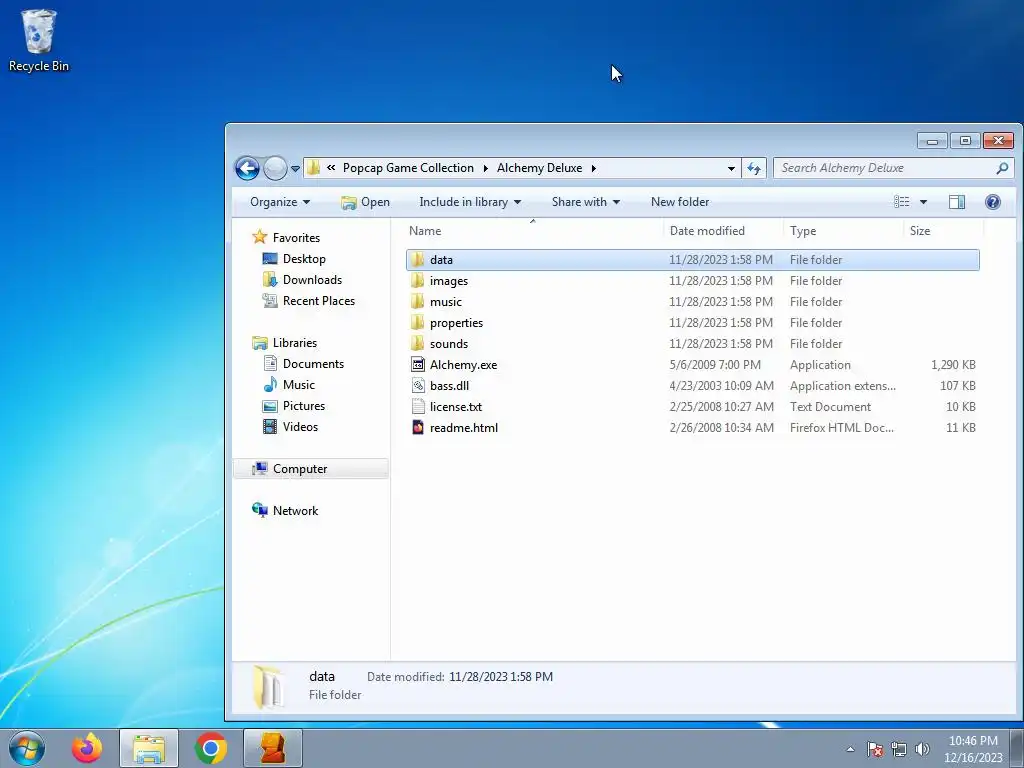The image size is (1024, 768).
Task: Open Pictures library in sidebar
Action: 304,406
